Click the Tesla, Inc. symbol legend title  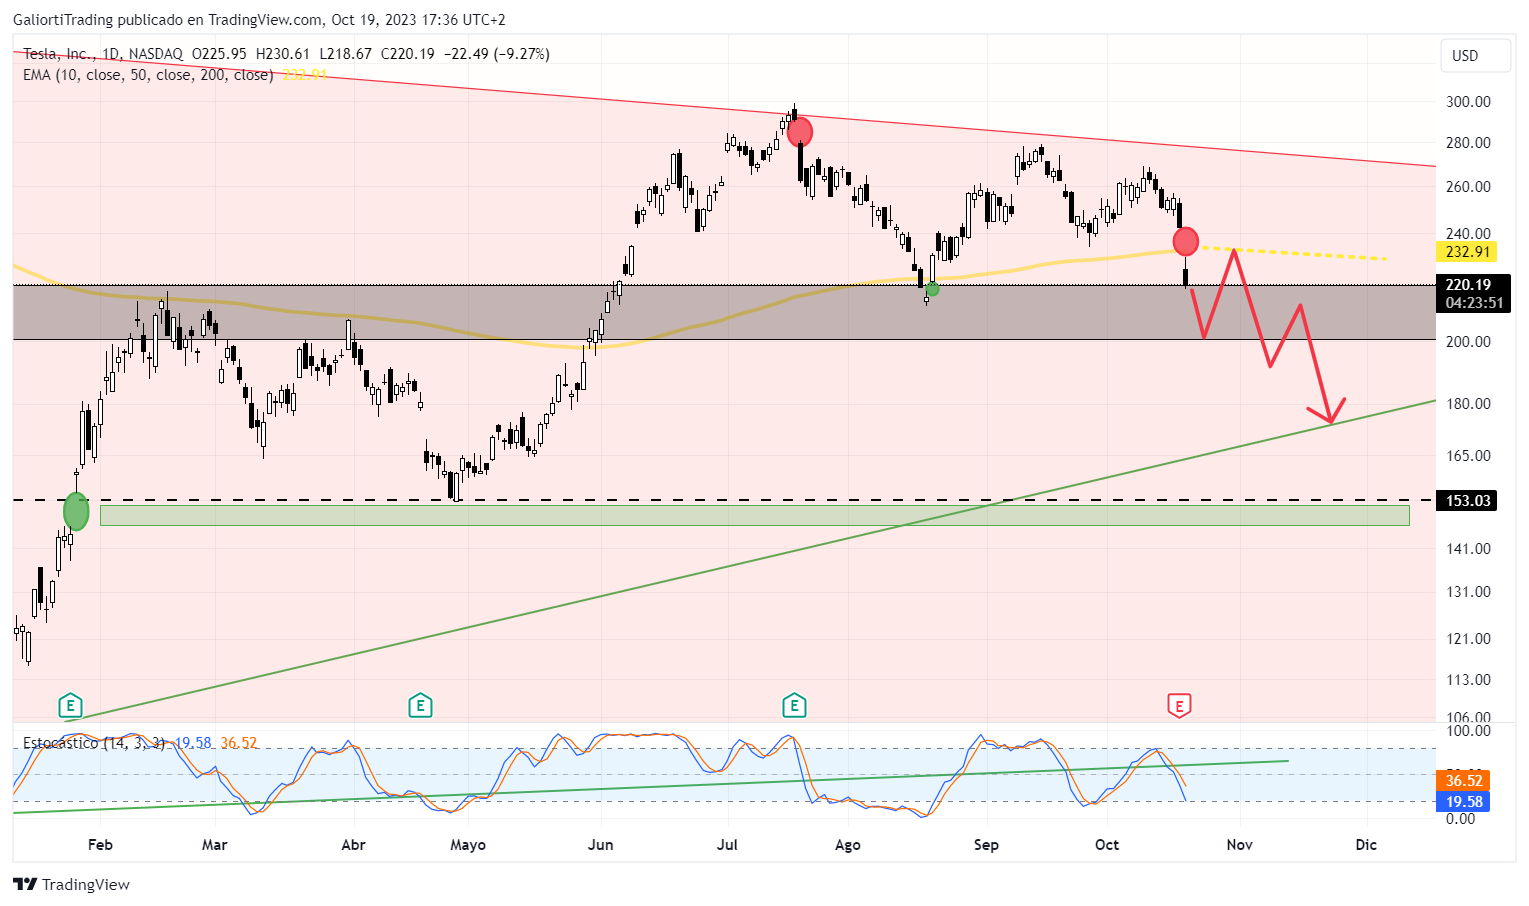pos(60,54)
